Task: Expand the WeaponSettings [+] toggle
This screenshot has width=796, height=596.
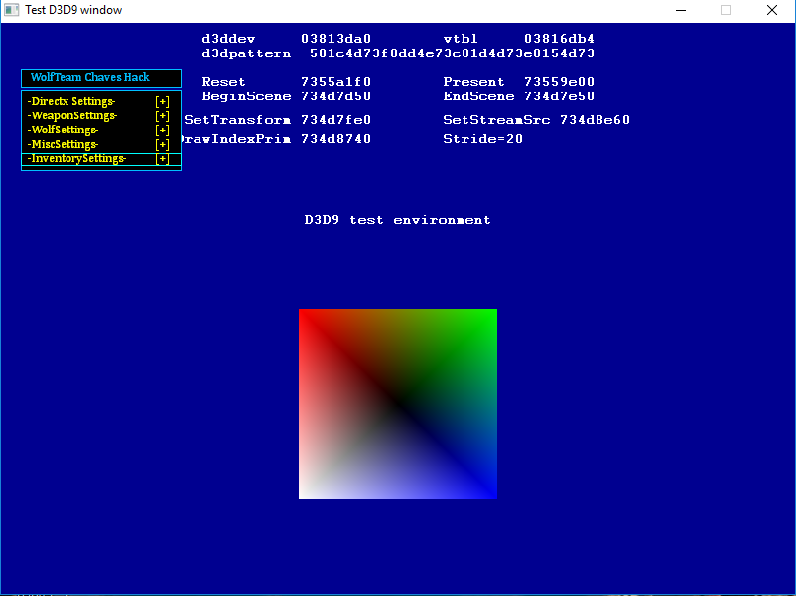Action: pyautogui.click(x=162, y=116)
